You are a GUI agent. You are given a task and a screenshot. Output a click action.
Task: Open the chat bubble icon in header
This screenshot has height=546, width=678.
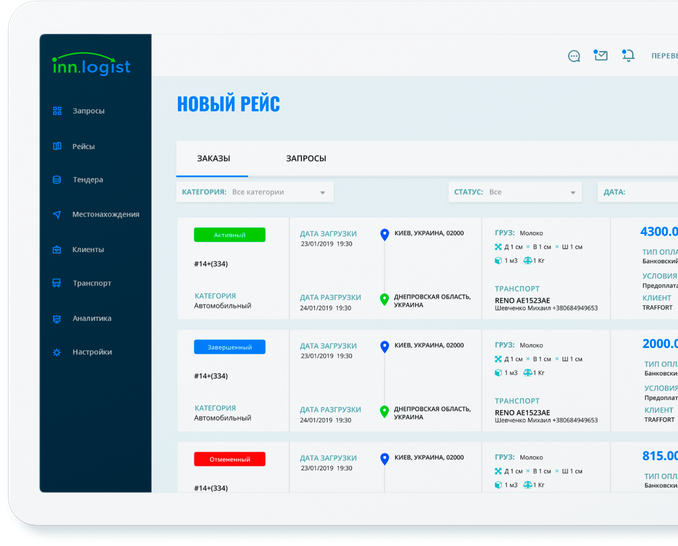[574, 56]
